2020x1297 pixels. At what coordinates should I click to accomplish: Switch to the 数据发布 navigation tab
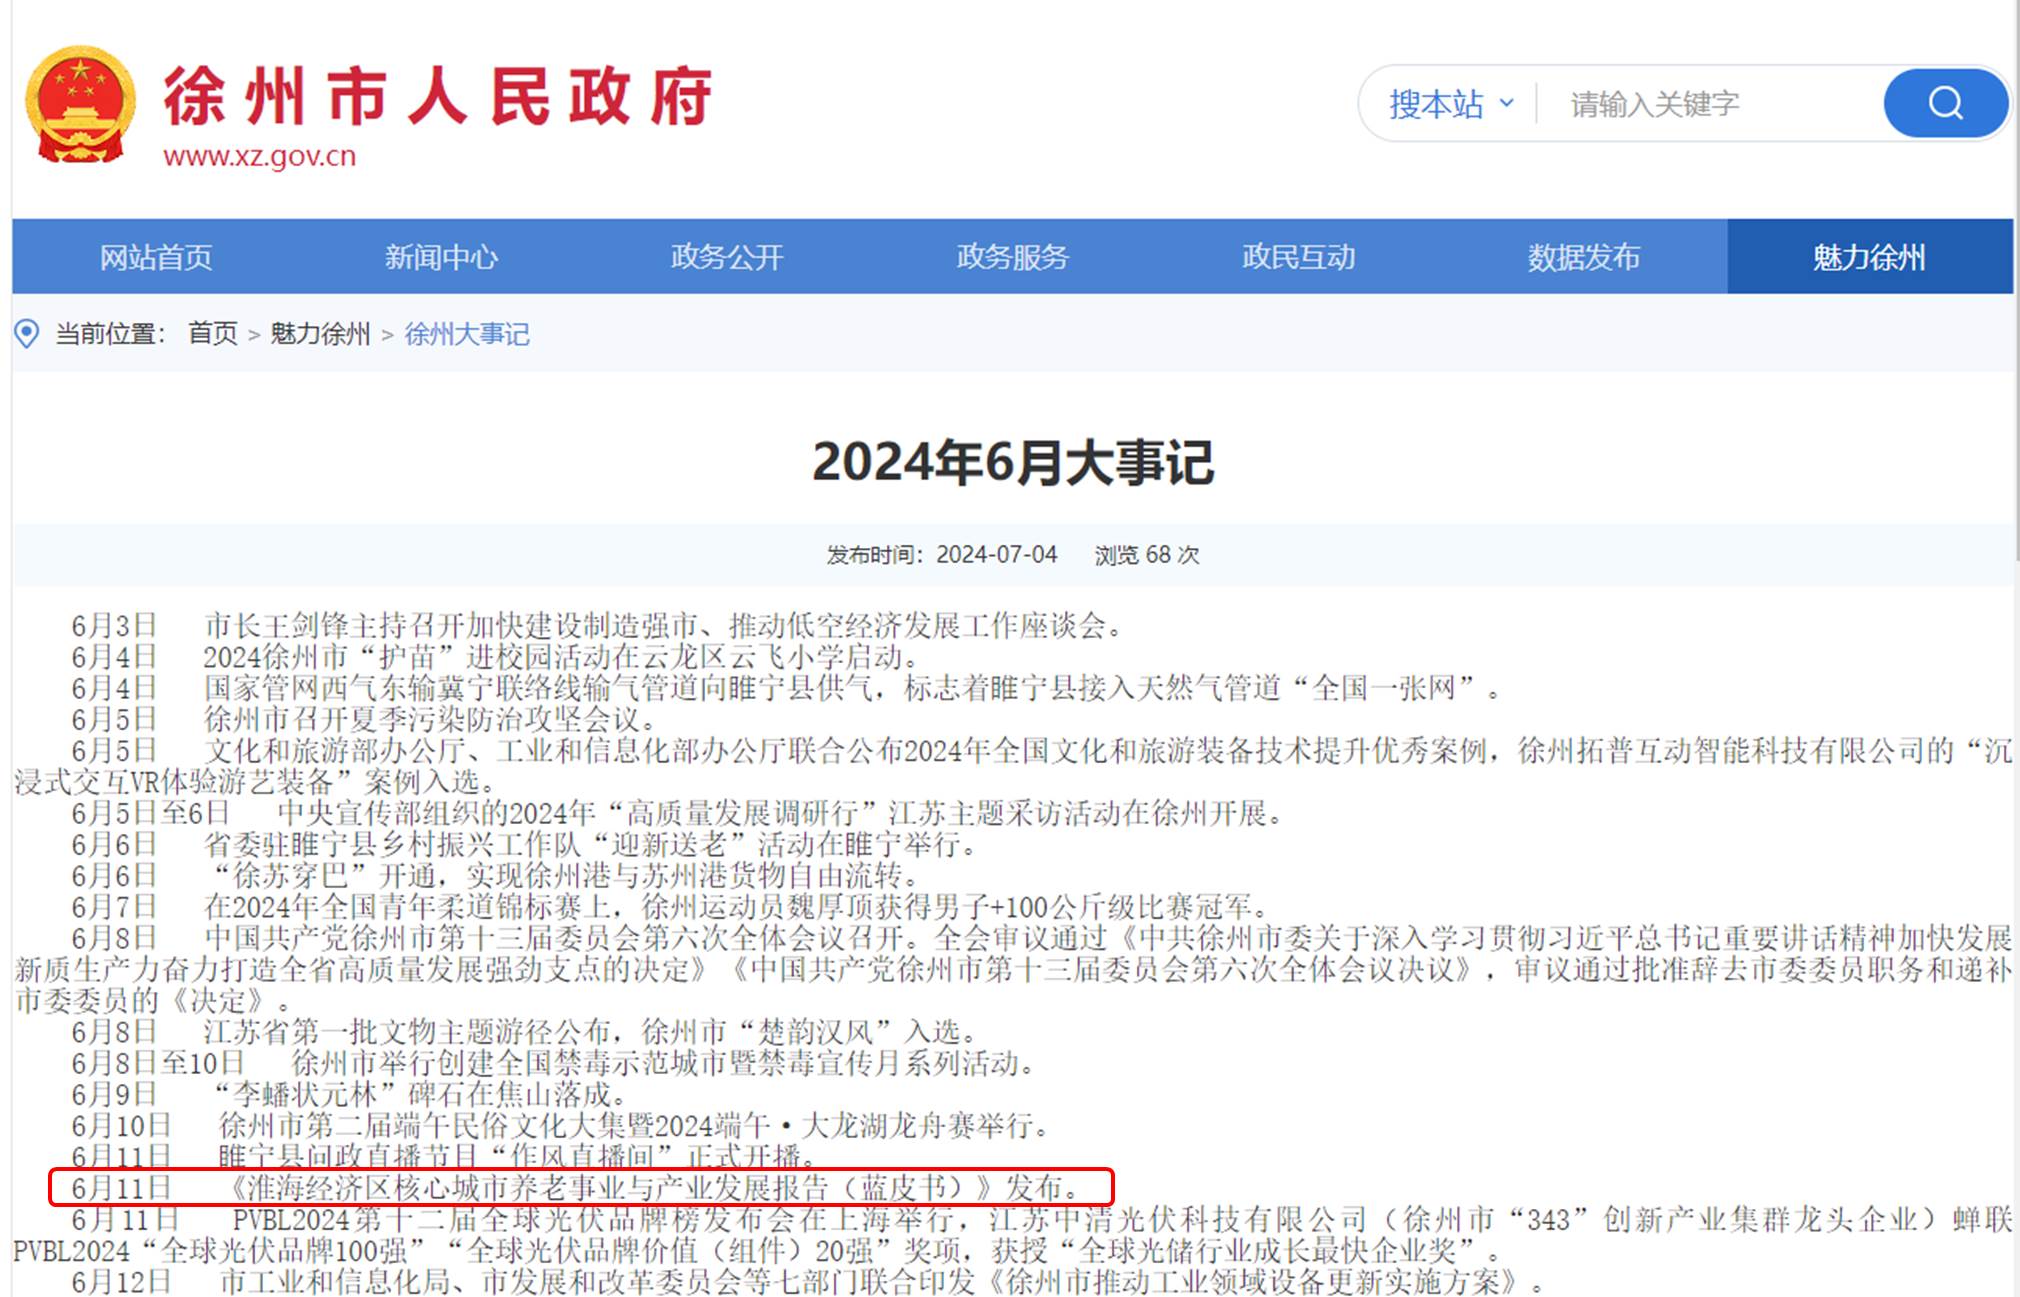tap(1583, 257)
